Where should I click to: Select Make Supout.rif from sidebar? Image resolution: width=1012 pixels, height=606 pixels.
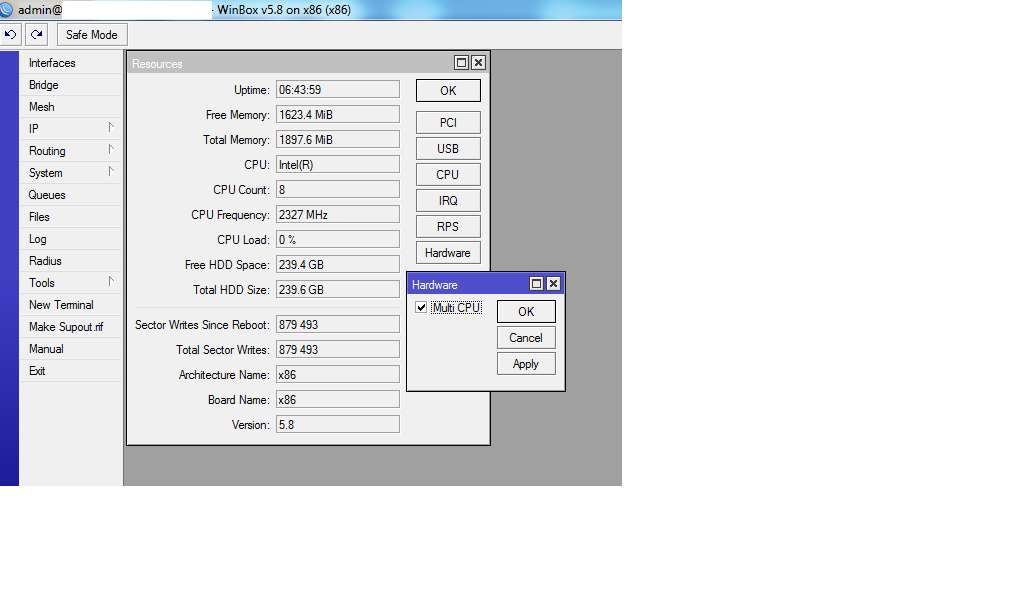(66, 326)
